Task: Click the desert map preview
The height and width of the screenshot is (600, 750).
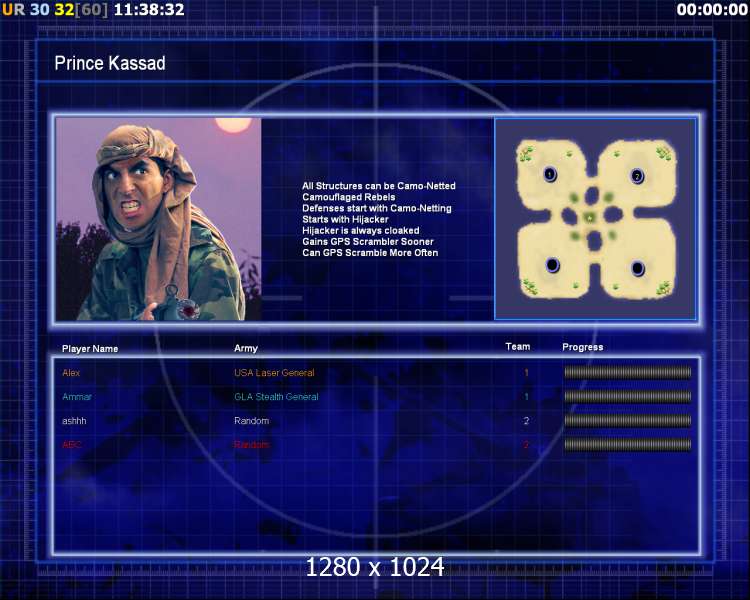Action: (x=596, y=219)
